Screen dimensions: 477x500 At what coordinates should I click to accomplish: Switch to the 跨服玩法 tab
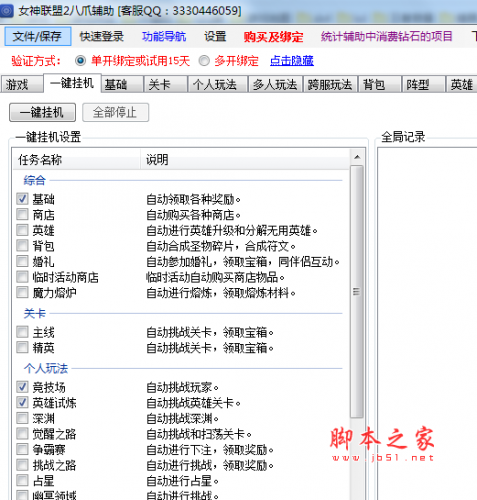point(330,84)
